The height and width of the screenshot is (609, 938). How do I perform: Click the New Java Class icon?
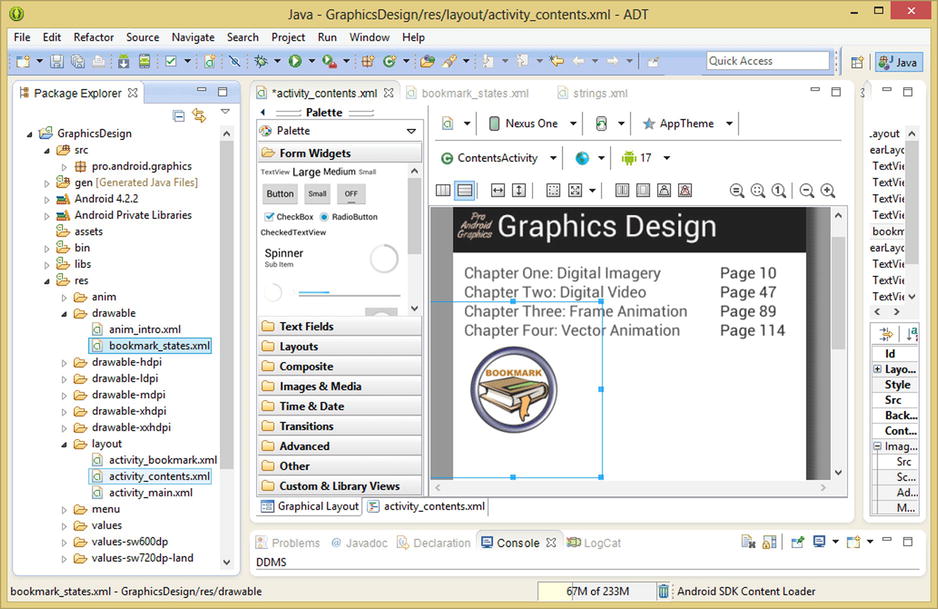pos(389,61)
